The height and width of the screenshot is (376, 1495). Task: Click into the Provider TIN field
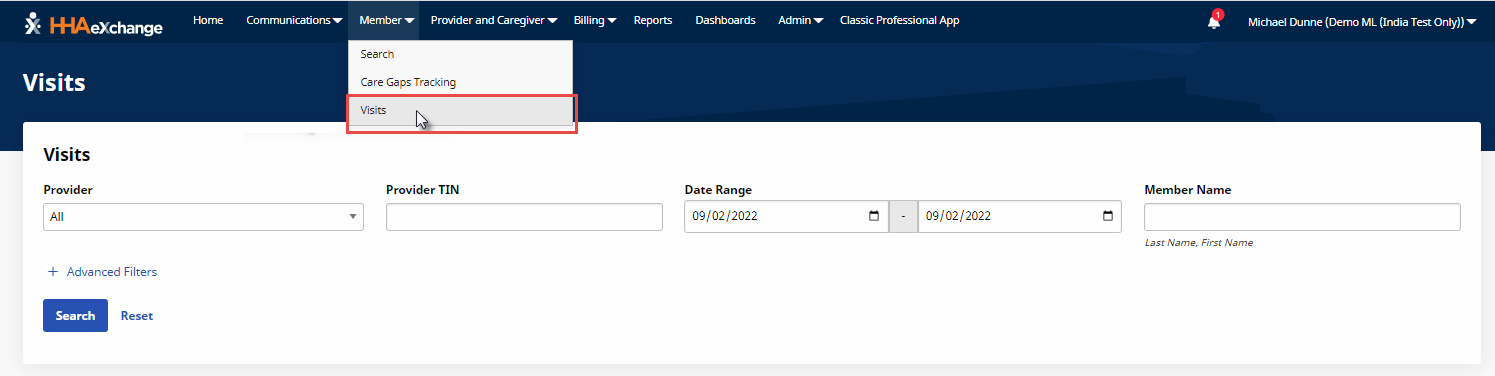click(x=524, y=216)
